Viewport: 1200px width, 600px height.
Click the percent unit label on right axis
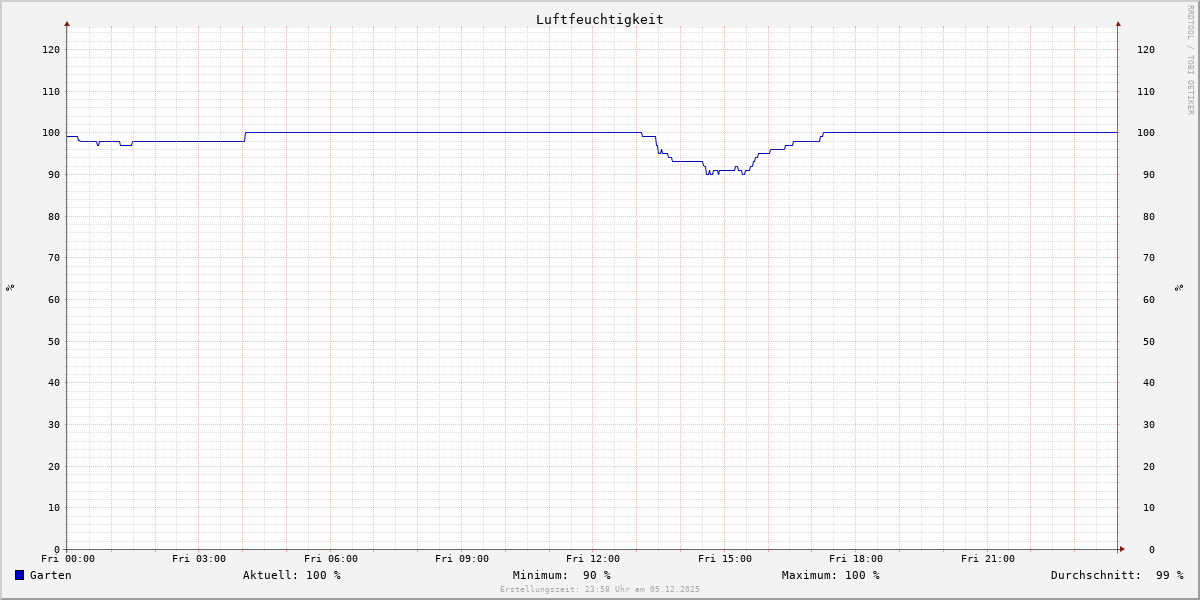1179,287
